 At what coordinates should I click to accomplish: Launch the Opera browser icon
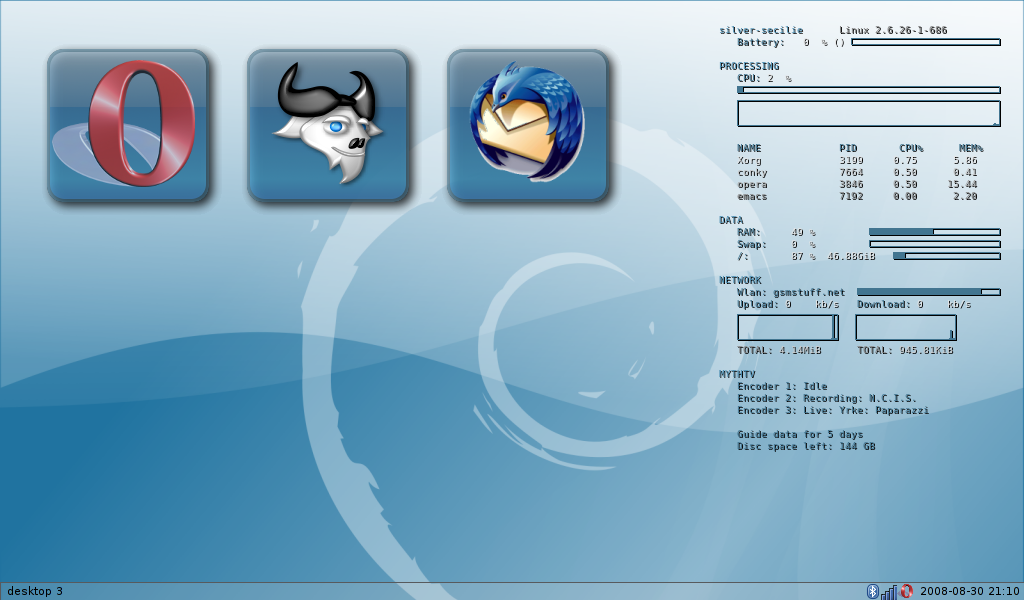pos(128,125)
